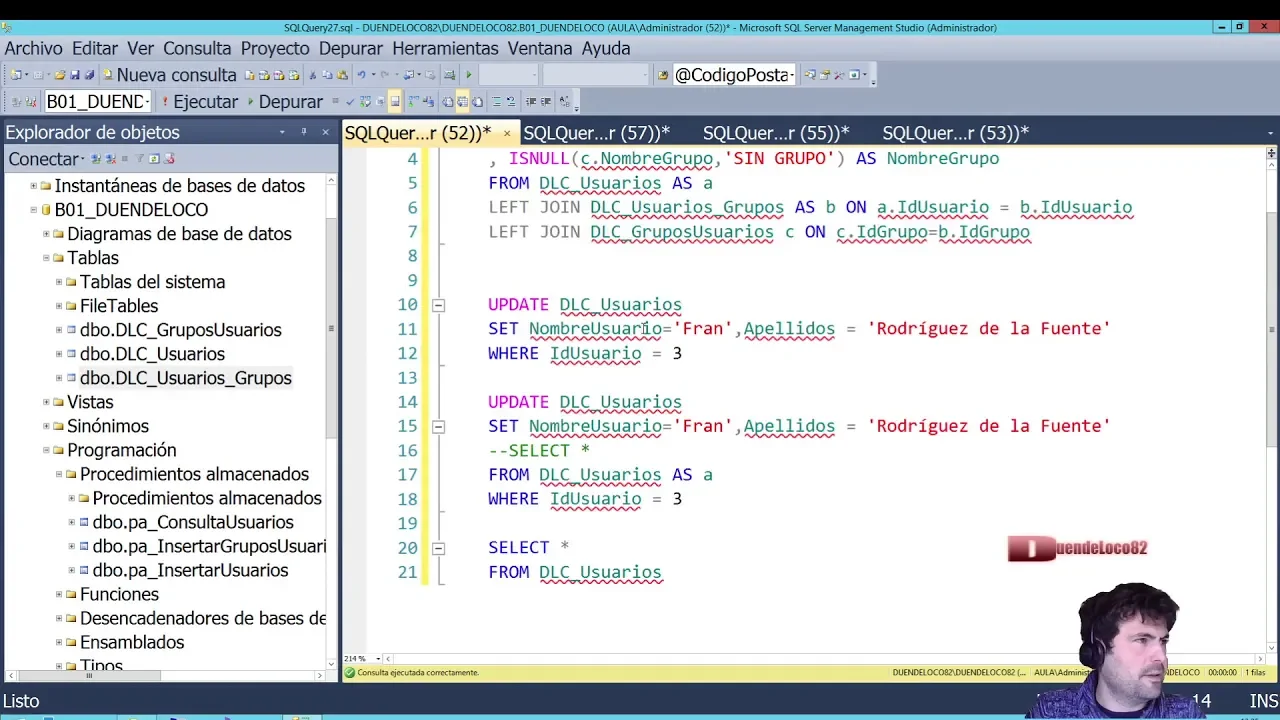Select dbo.pa_ConsultaUsuarios stored procedure
The width and height of the screenshot is (1280, 720).
(x=193, y=522)
